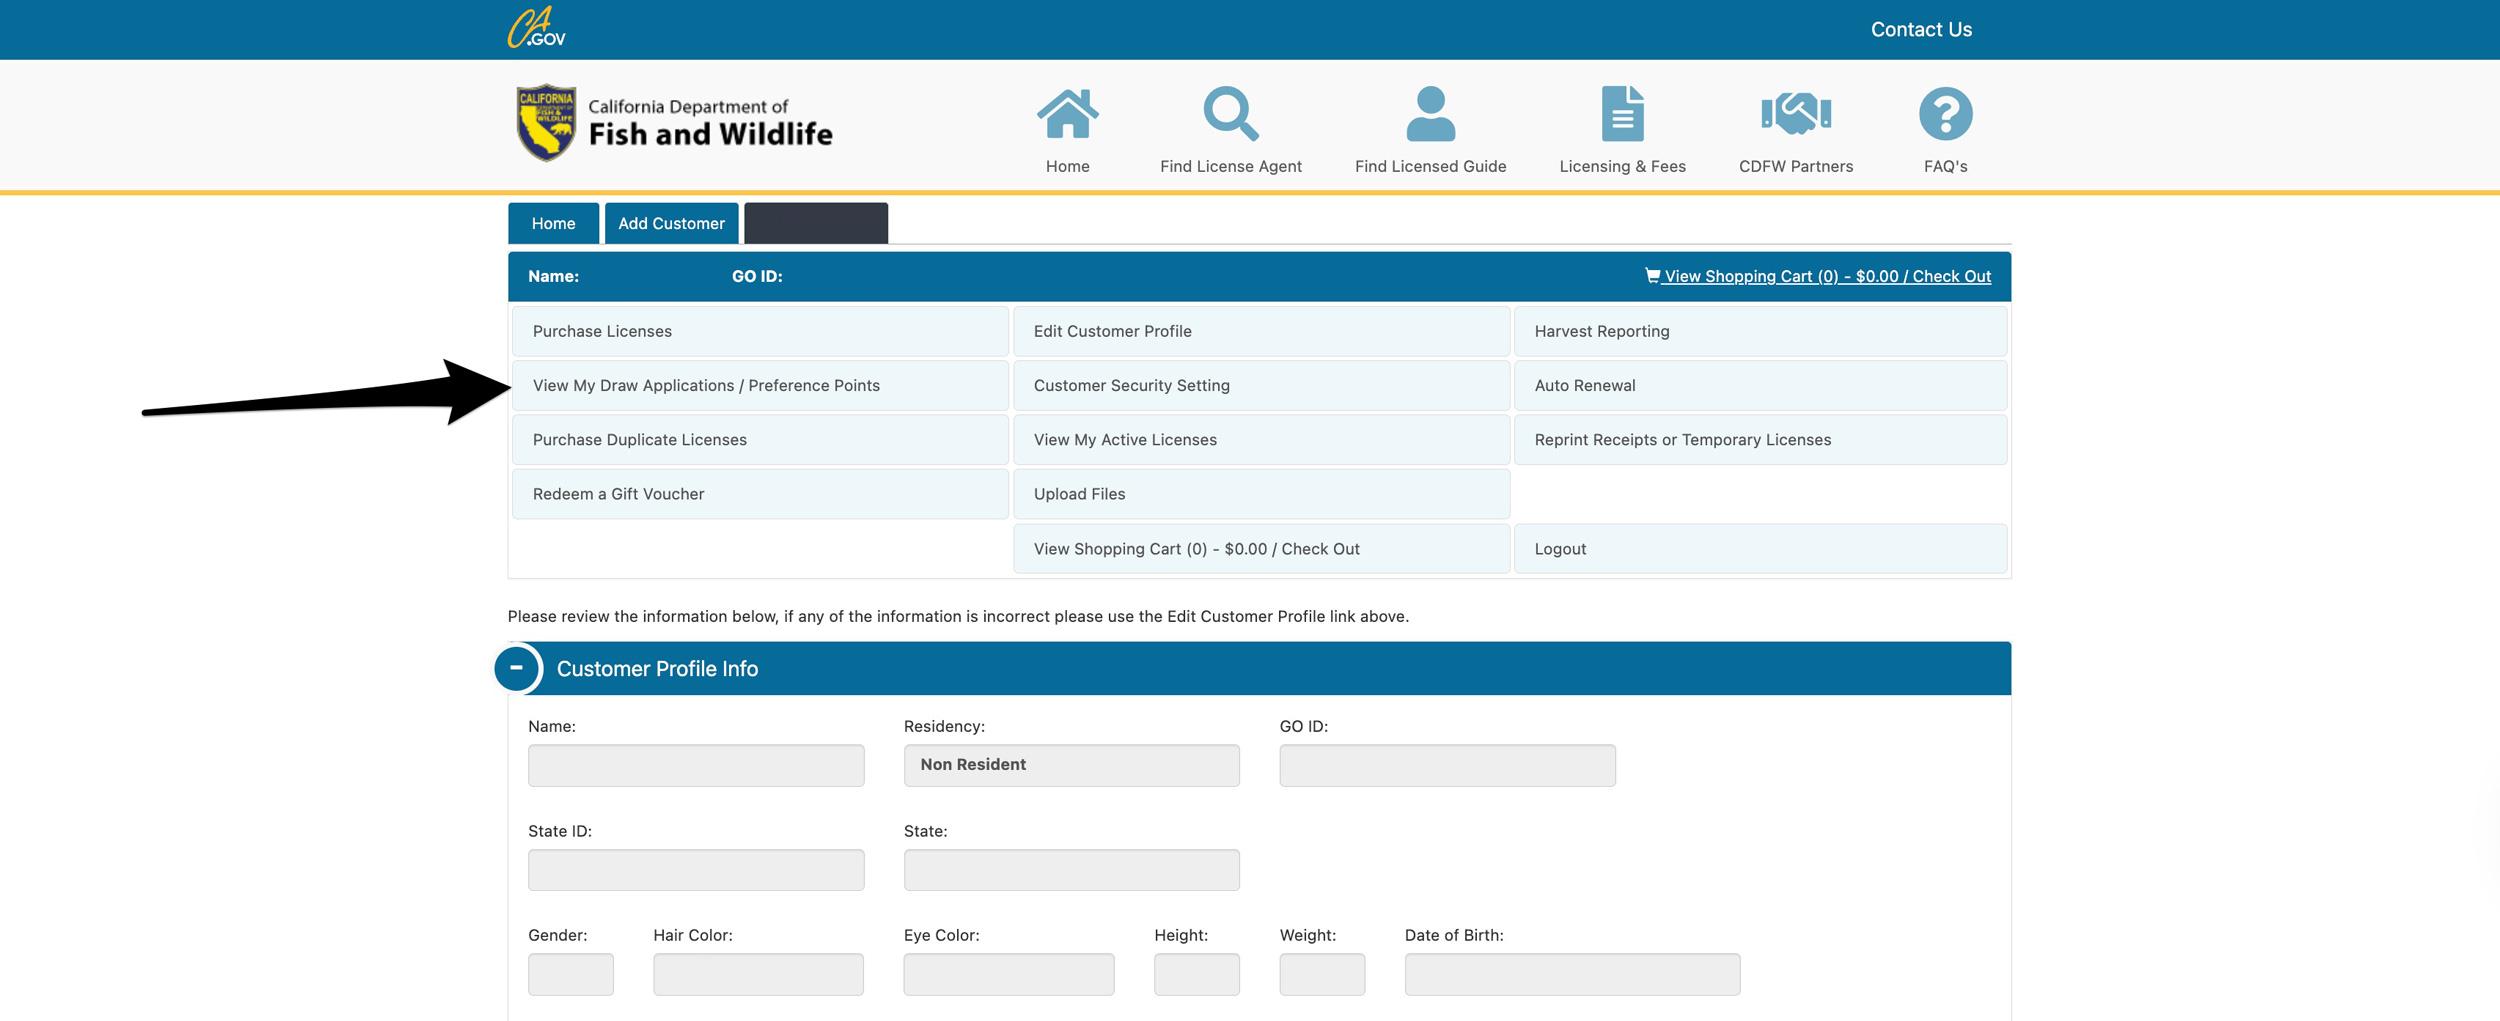Open Purchase Licenses menu option

coord(602,331)
